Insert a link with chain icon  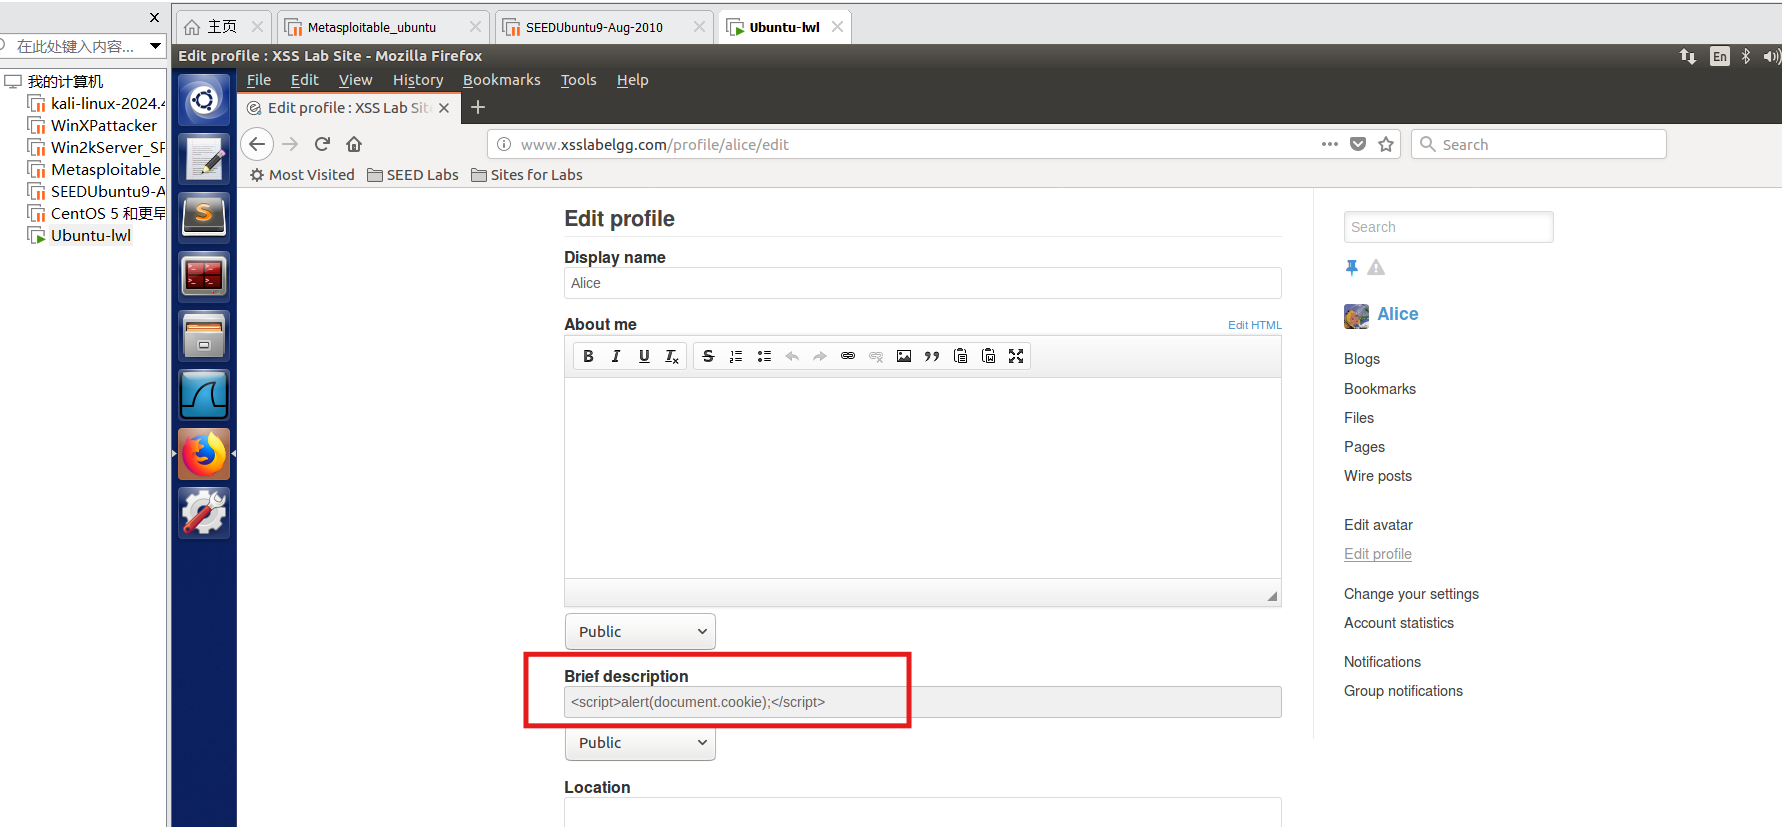tap(848, 356)
